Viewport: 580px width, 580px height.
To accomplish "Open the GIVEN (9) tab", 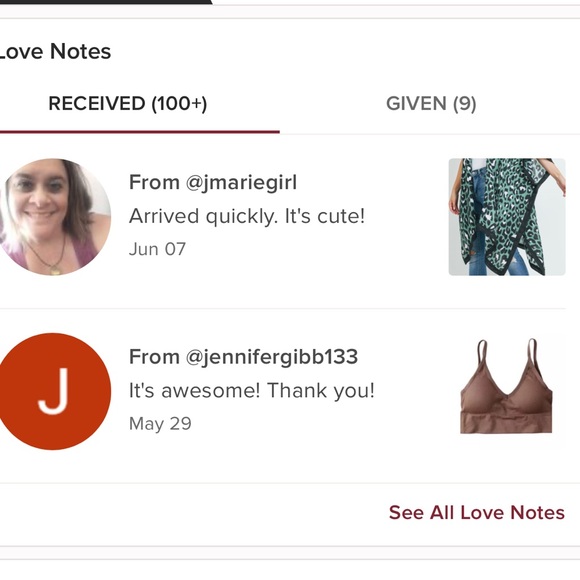I will [x=431, y=104].
